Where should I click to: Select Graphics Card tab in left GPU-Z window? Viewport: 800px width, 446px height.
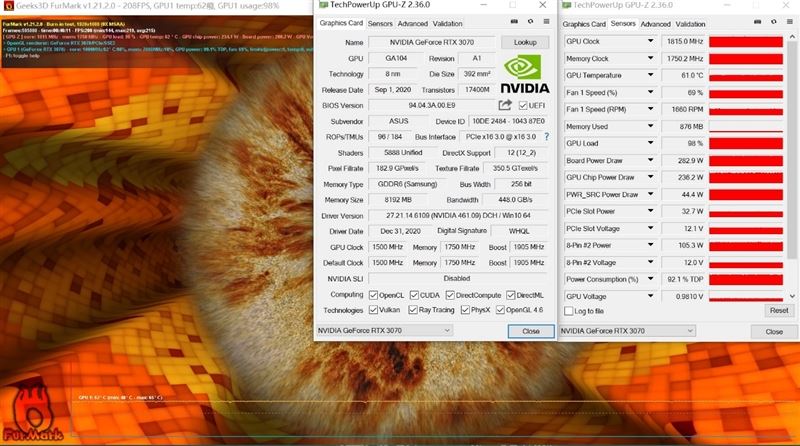341,23
